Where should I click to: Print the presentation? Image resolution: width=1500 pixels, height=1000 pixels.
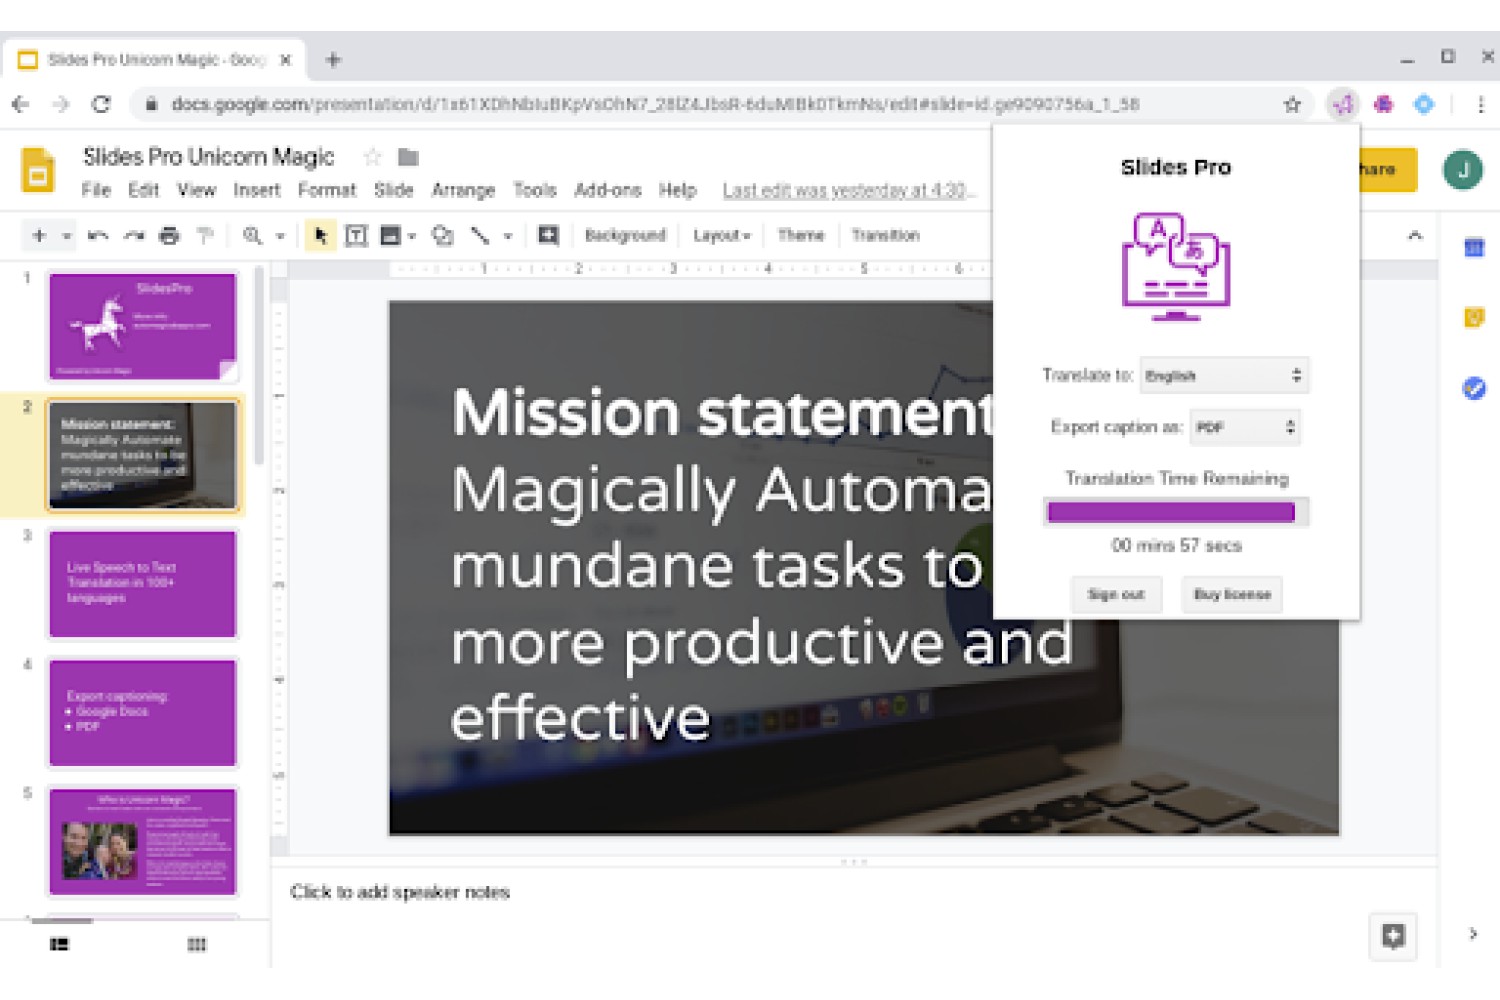click(169, 236)
